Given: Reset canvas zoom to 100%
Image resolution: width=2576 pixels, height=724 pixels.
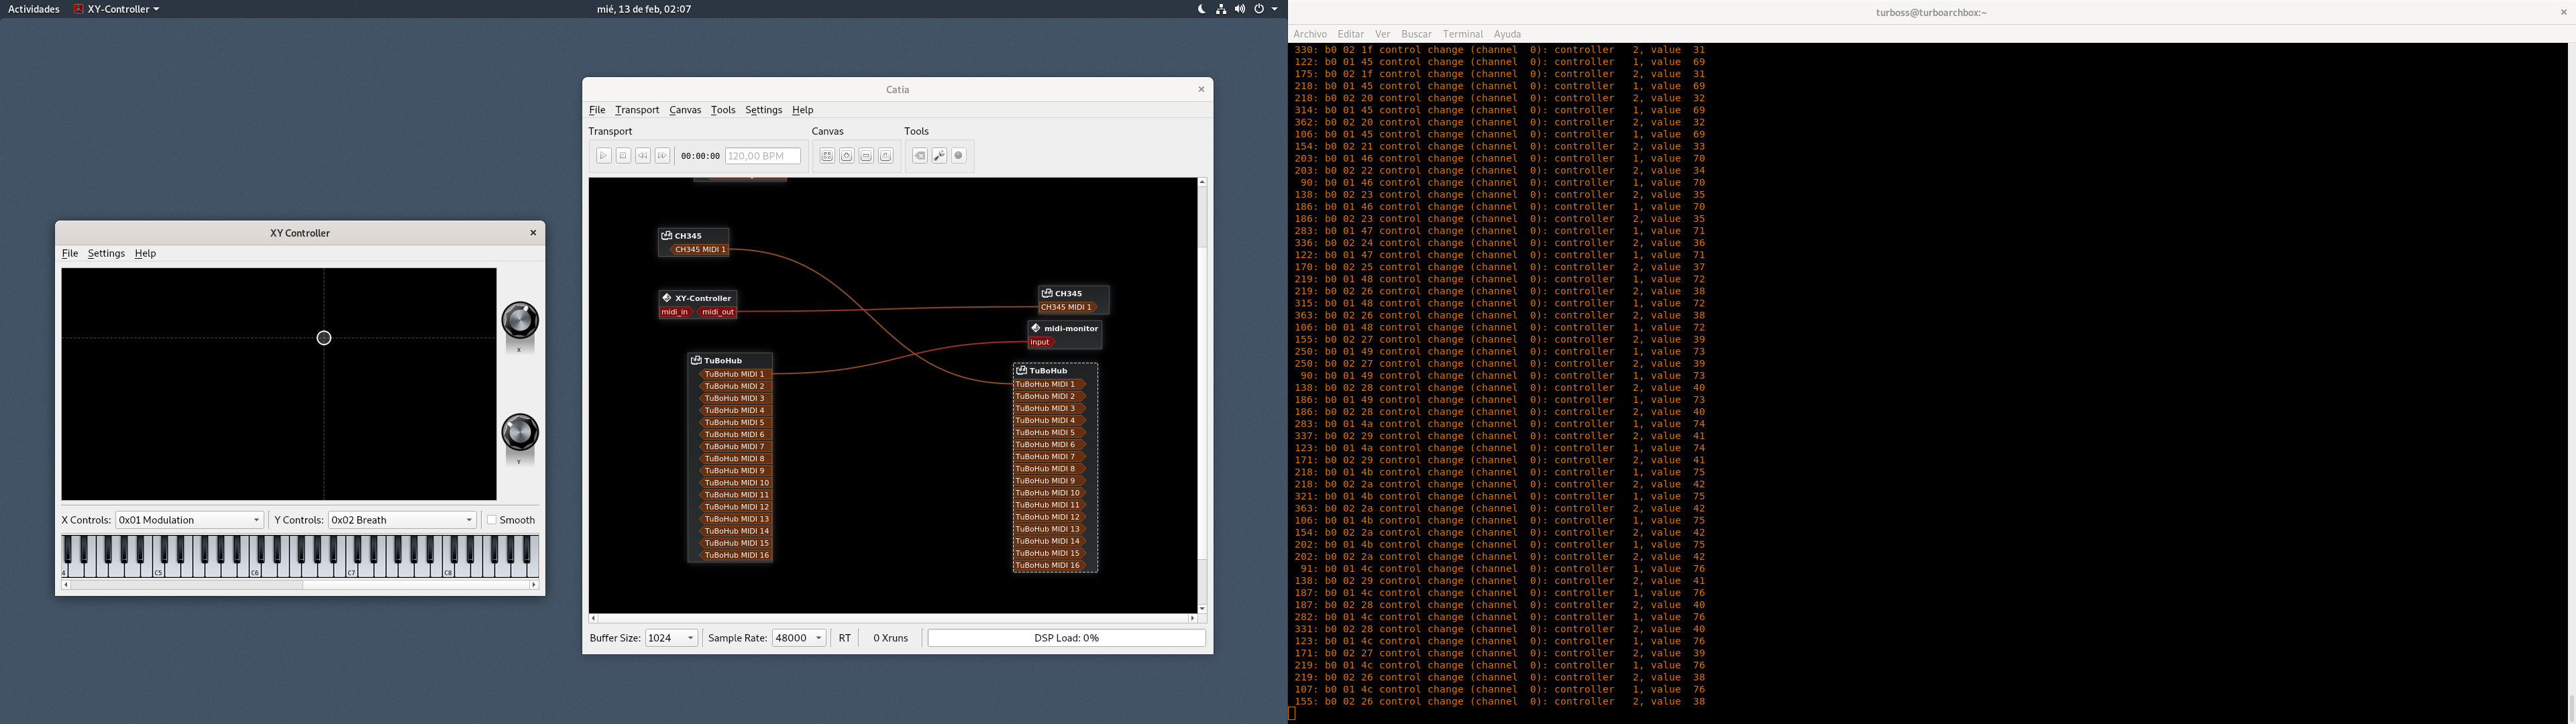Looking at the screenshot, I should 886,156.
